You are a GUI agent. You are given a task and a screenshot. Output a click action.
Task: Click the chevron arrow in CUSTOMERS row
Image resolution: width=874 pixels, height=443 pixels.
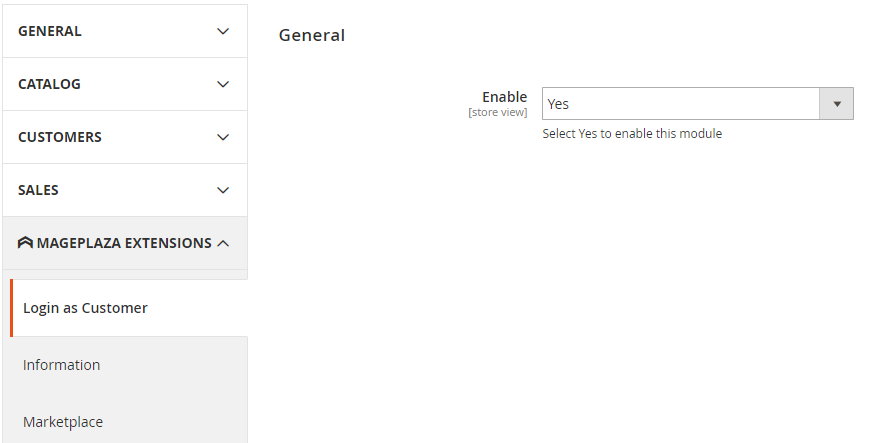click(x=223, y=137)
